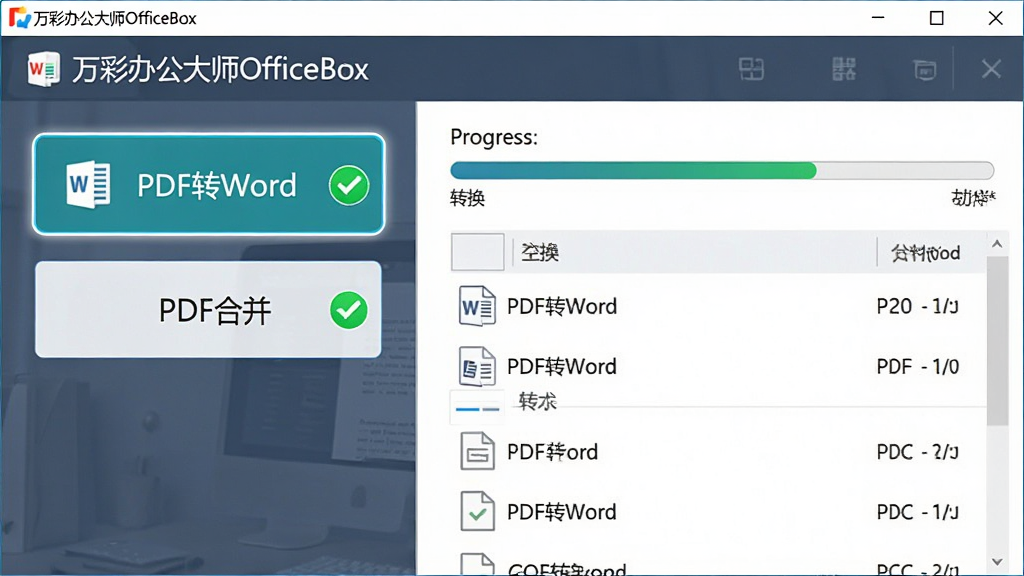The width and height of the screenshot is (1024, 576).
Task: Select the PDF转Word text in the P20 row
Action: 562,306
